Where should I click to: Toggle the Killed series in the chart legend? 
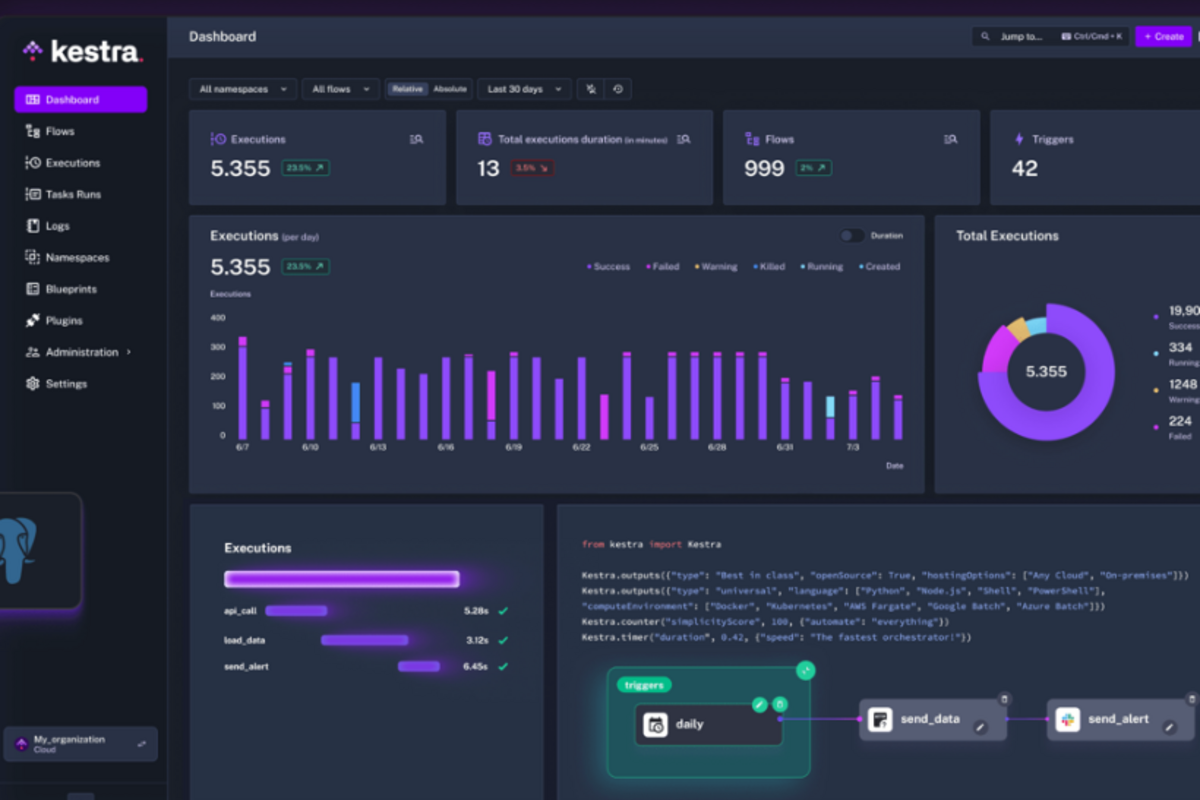coord(769,267)
